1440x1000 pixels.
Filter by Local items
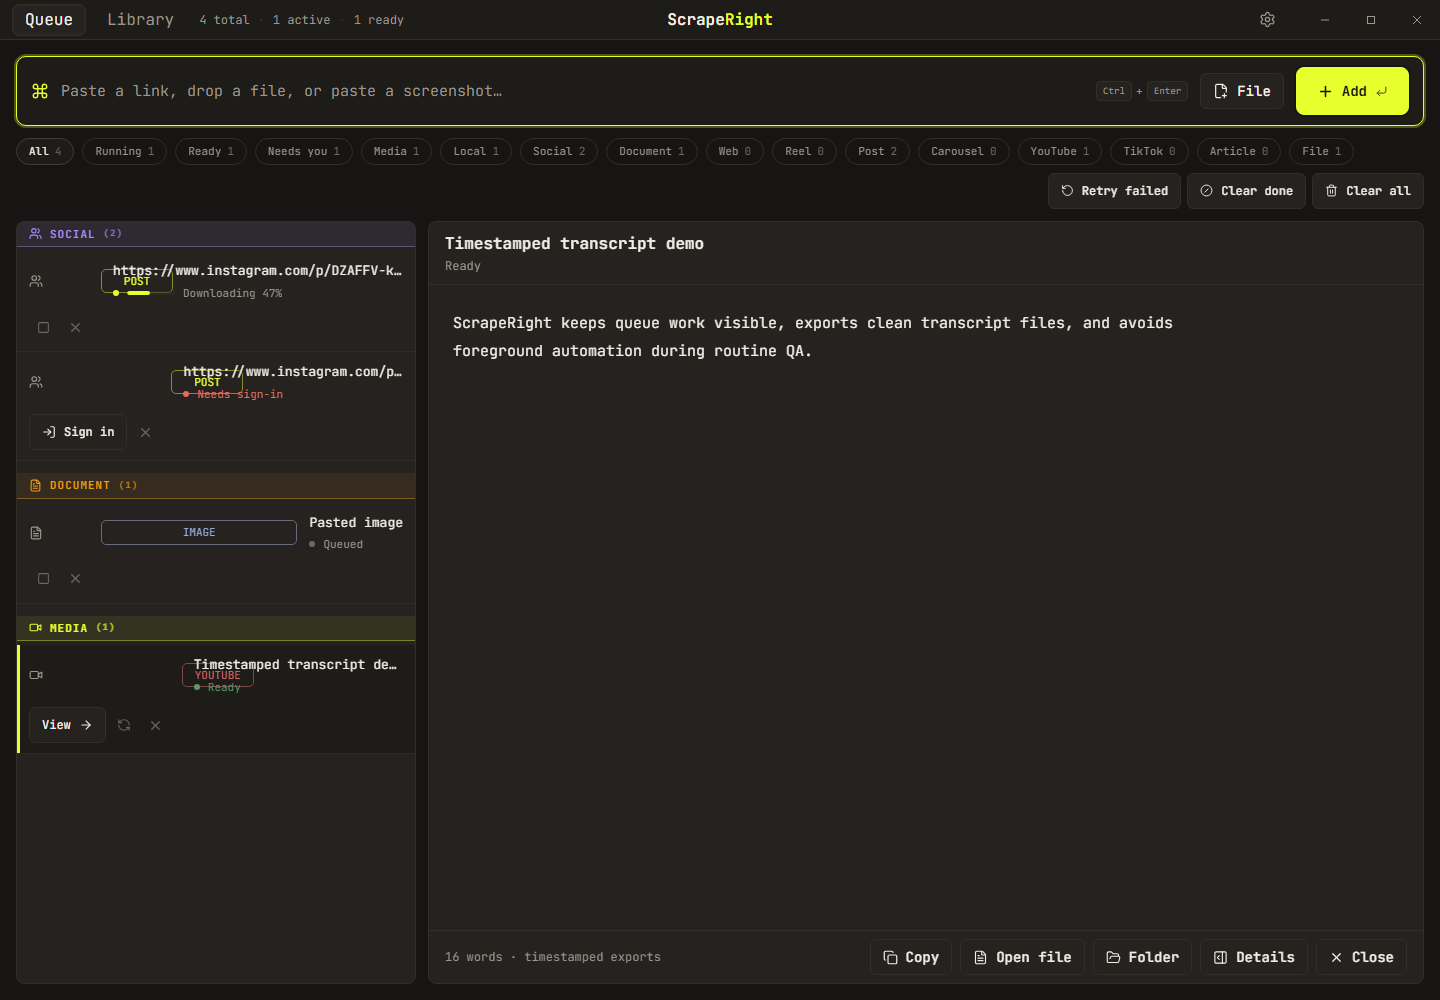(x=476, y=151)
